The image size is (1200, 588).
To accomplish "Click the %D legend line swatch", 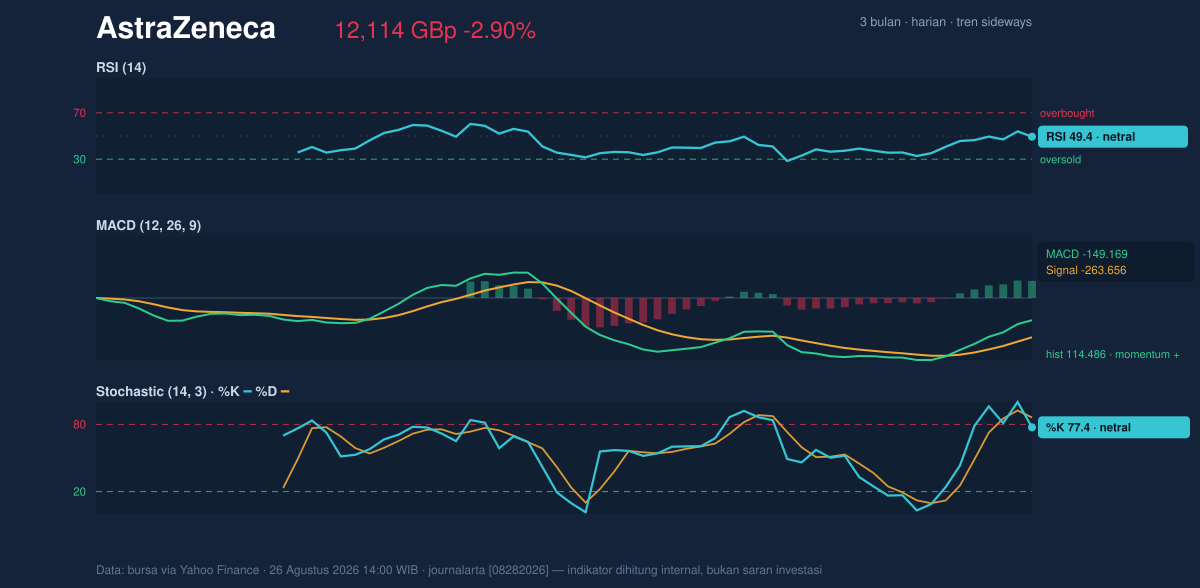I will (285, 392).
